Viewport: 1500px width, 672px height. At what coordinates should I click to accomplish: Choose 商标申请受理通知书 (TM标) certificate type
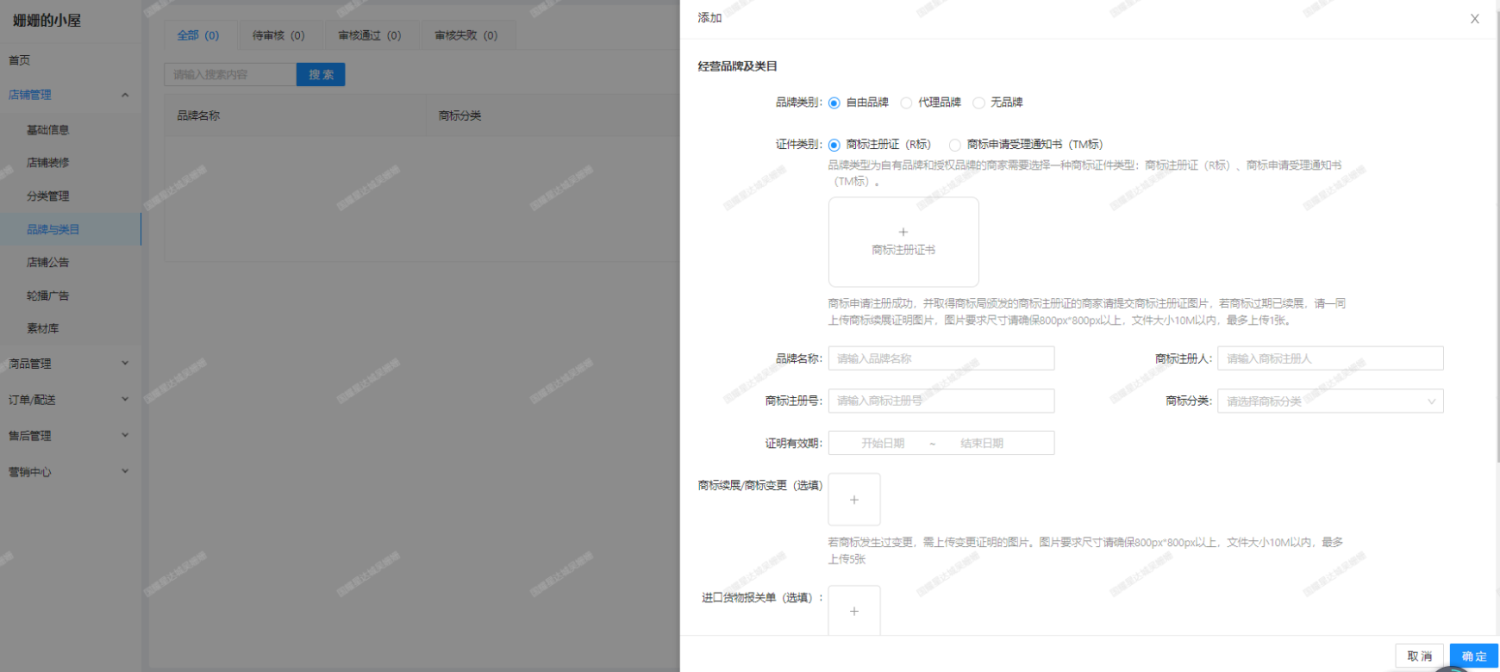(x=955, y=144)
